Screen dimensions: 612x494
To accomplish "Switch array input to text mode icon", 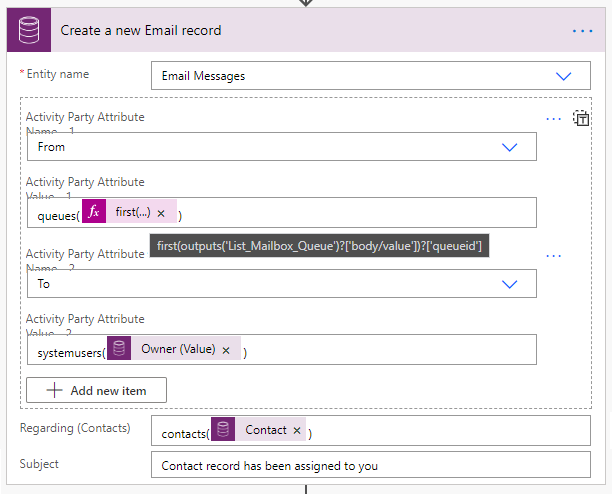I will click(x=581, y=118).
